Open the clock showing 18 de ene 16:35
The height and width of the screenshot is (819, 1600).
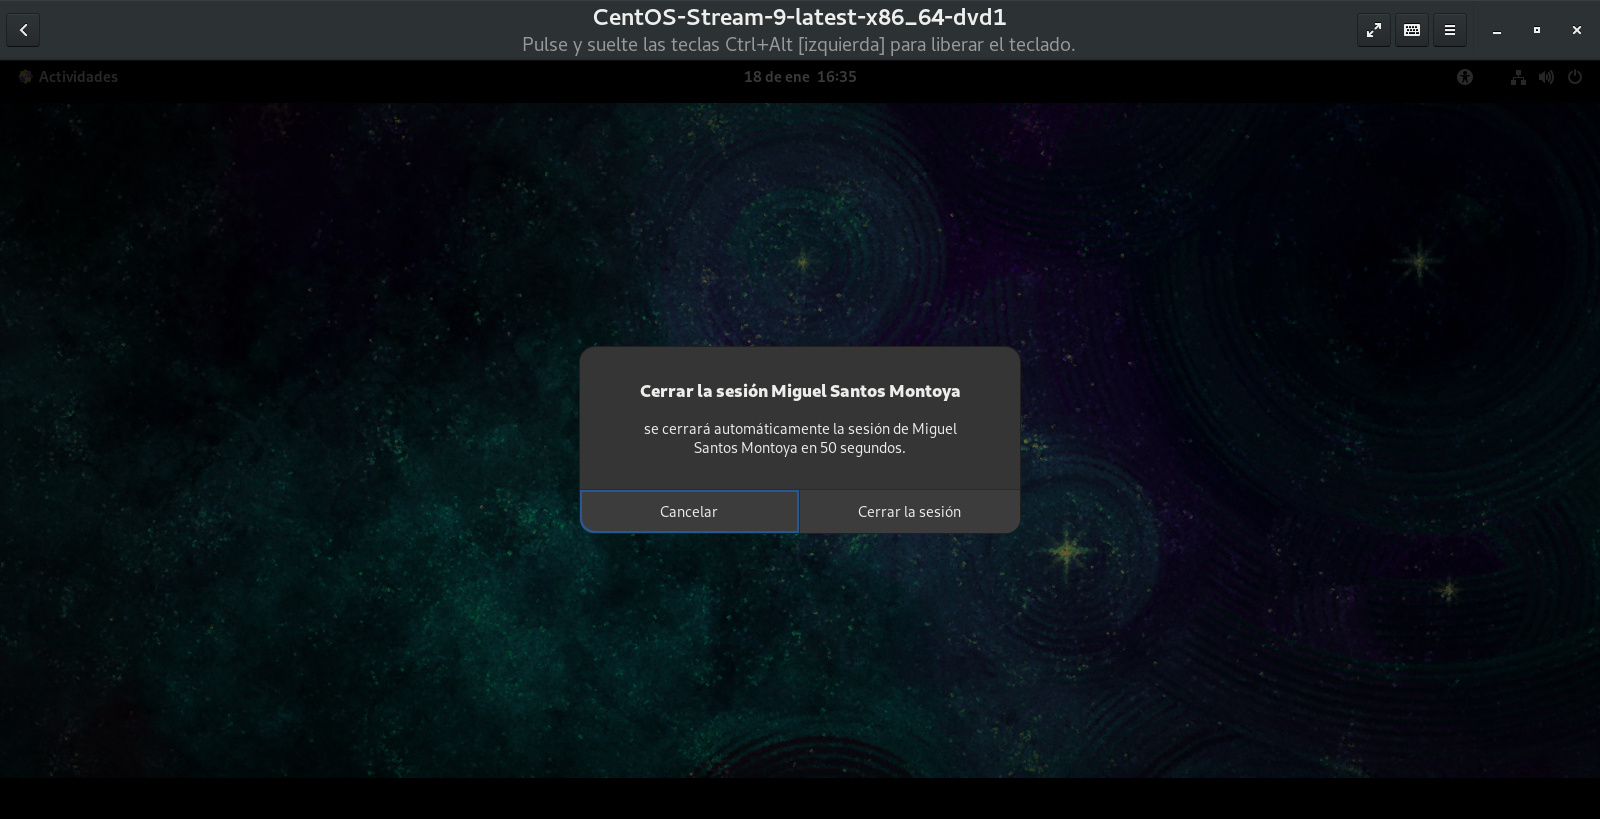(x=799, y=77)
